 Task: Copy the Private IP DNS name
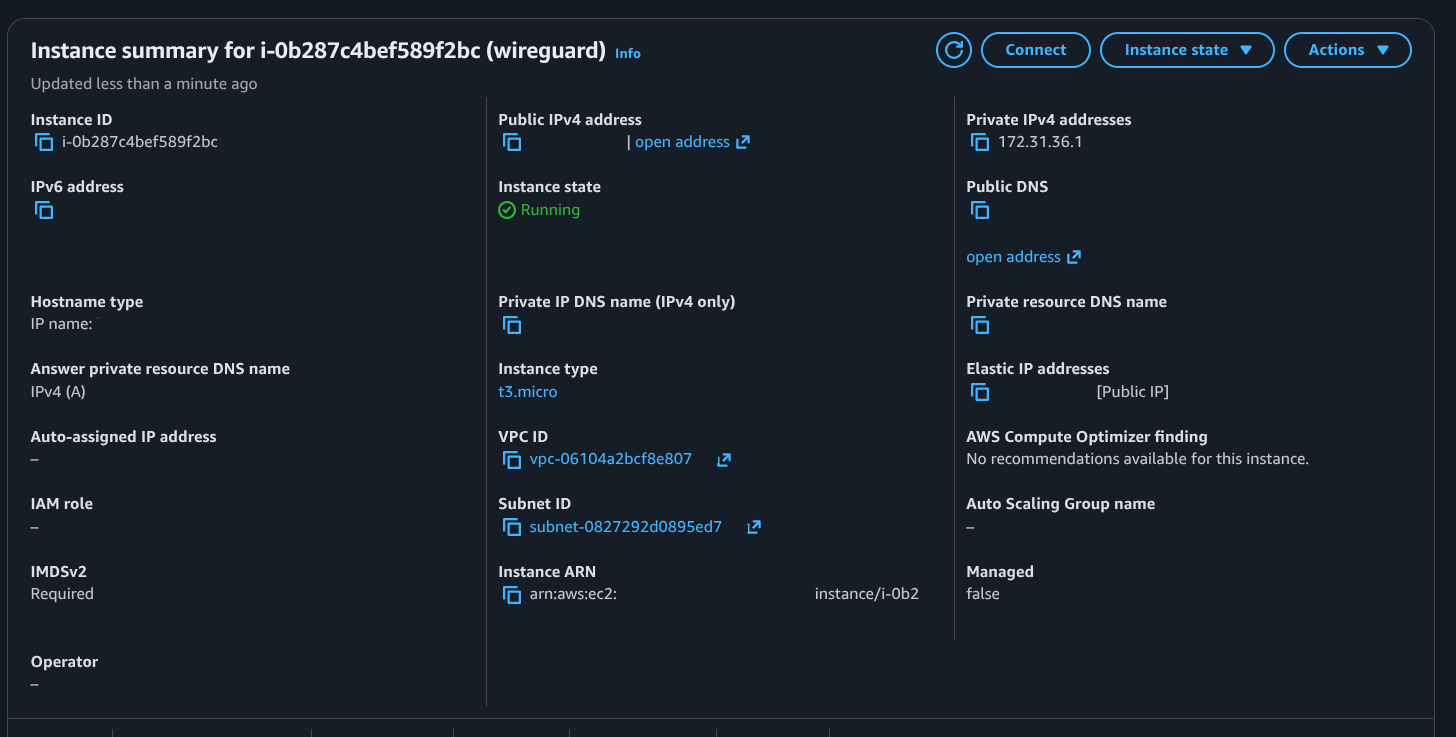[512, 325]
